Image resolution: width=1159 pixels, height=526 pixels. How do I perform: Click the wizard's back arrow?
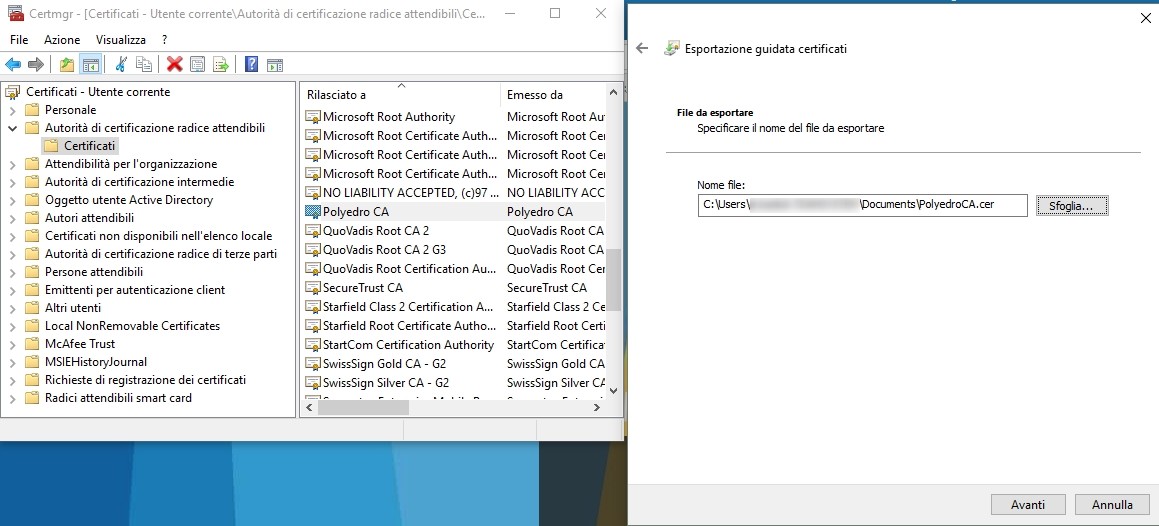point(642,48)
